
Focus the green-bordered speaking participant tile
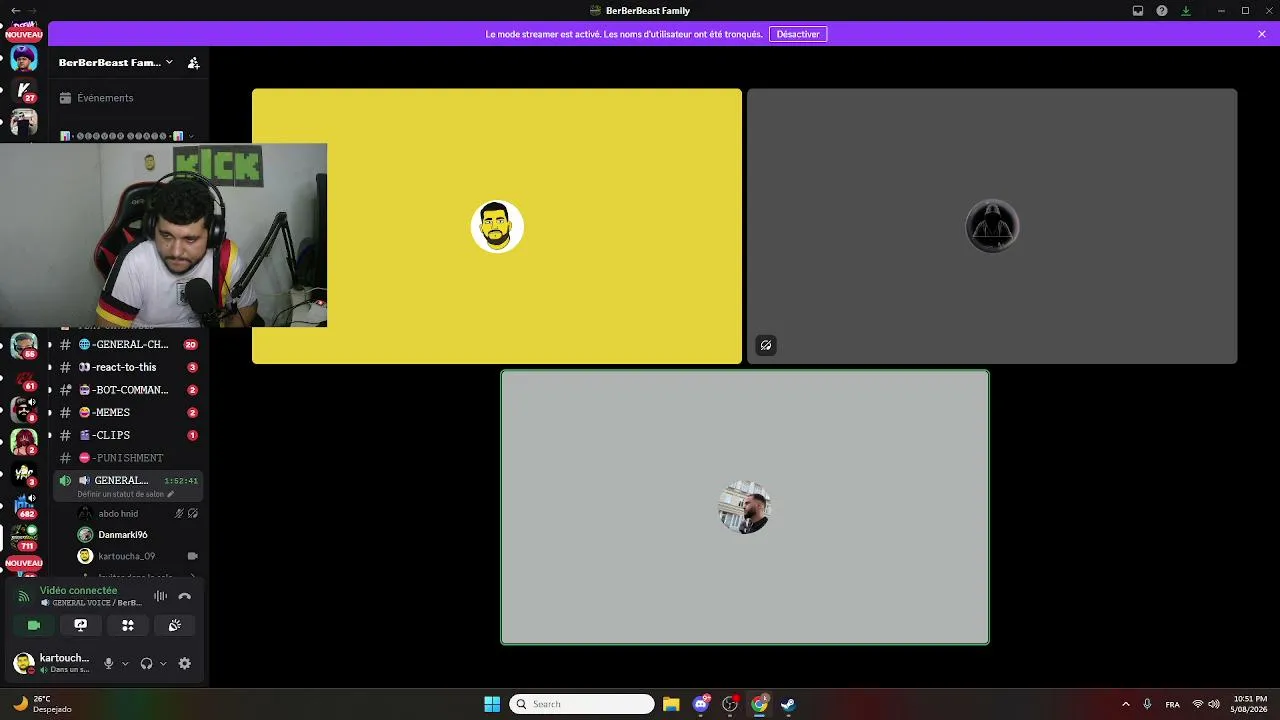745,507
